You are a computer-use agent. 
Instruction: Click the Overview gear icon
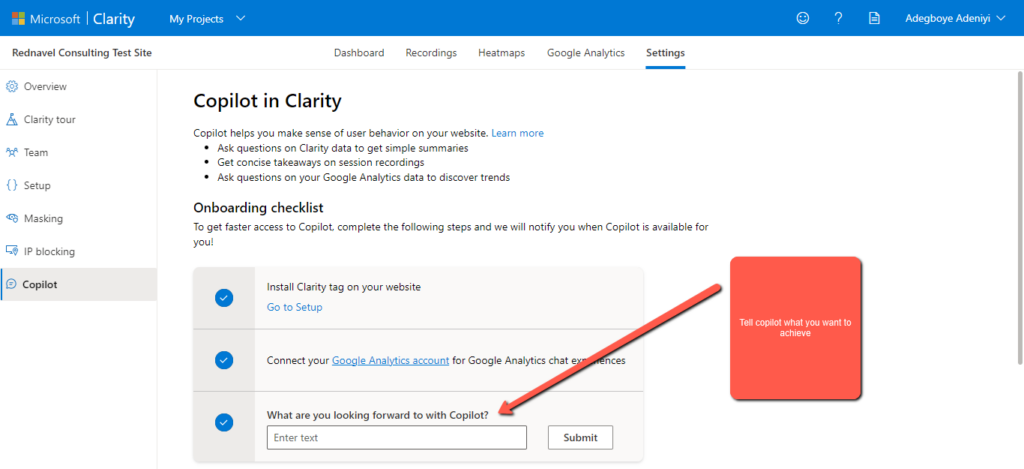click(12, 86)
